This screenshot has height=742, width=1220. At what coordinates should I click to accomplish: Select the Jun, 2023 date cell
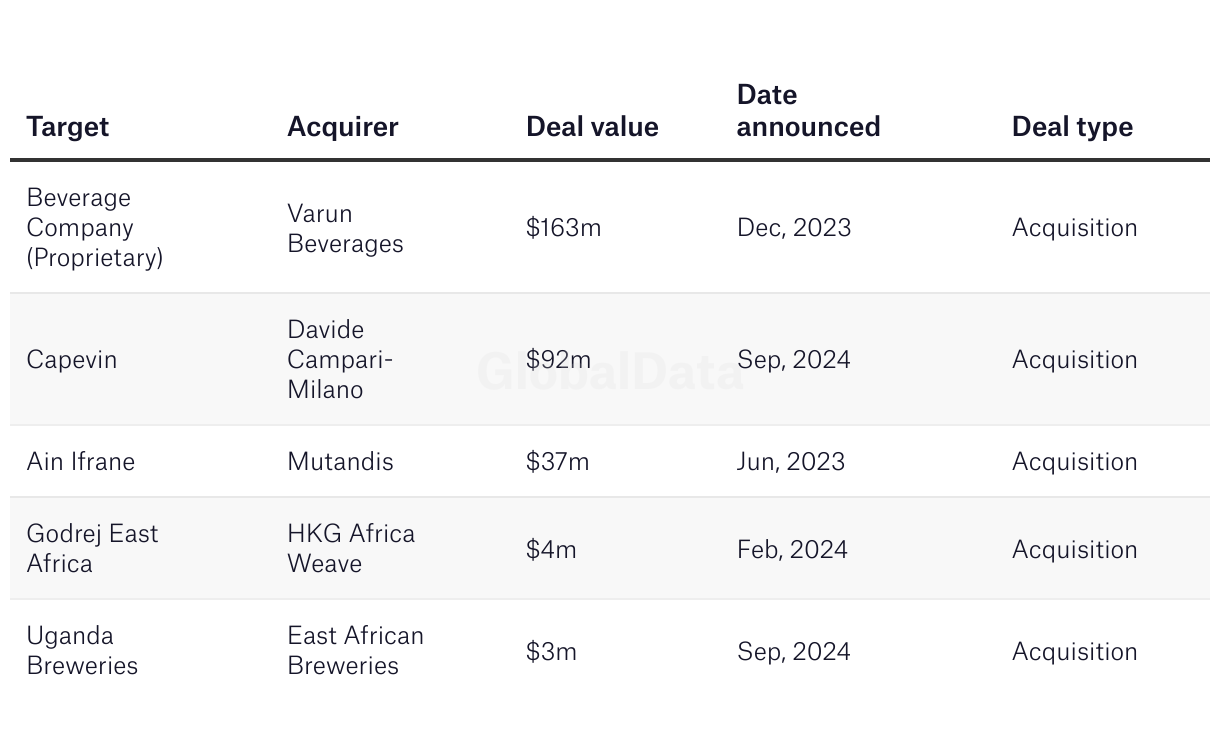coord(791,462)
